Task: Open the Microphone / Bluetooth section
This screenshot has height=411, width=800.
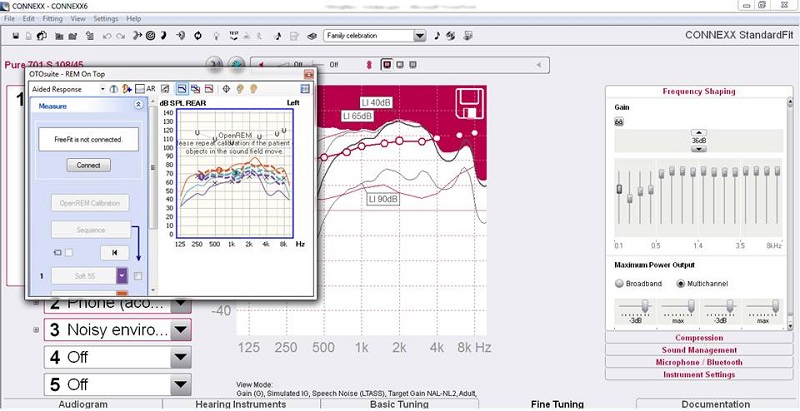Action: point(699,362)
